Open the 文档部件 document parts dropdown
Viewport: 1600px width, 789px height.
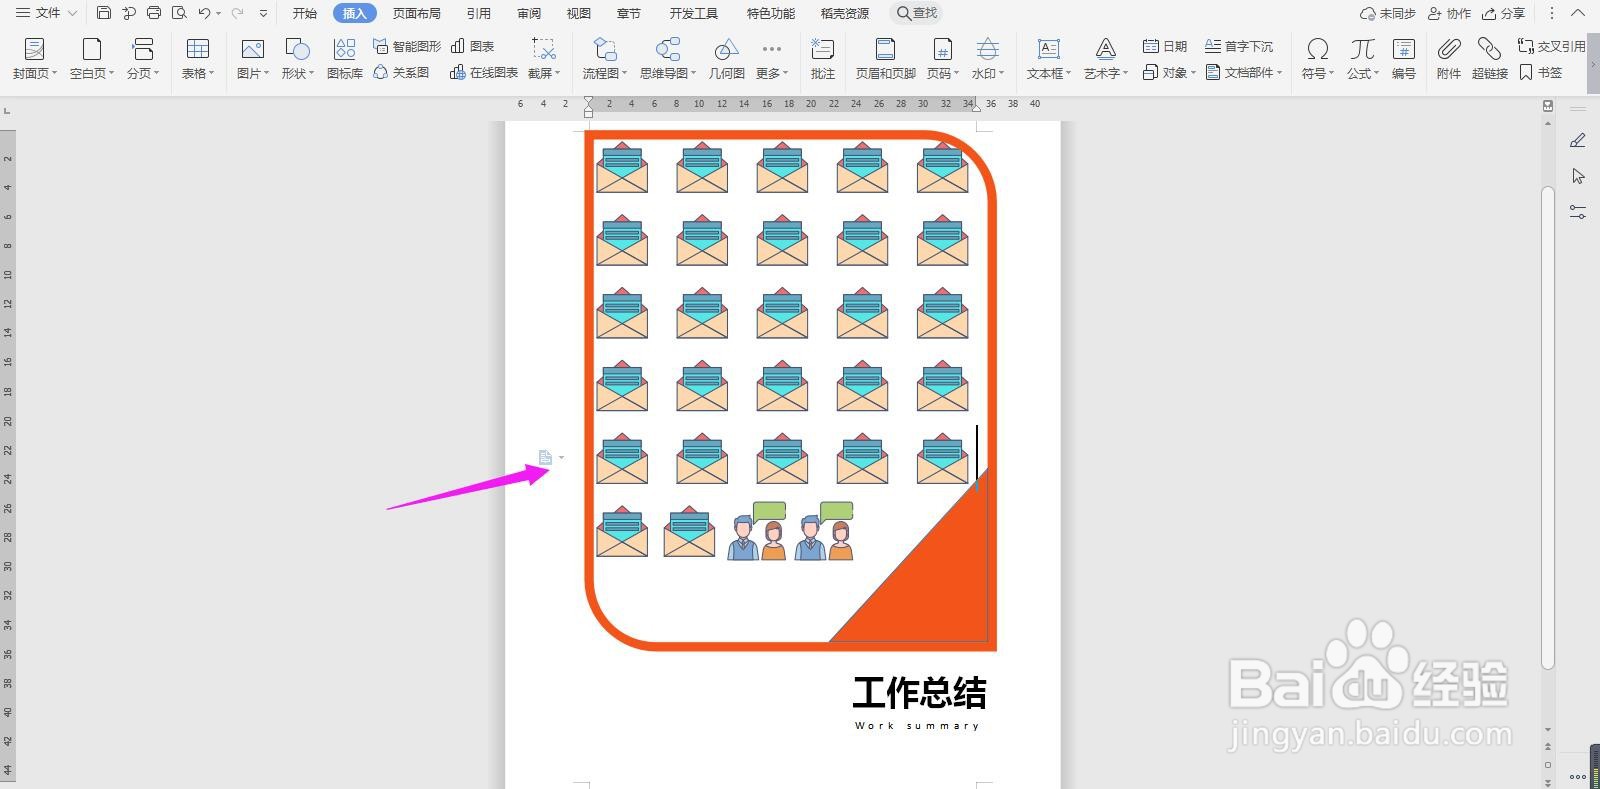[x=1244, y=72]
